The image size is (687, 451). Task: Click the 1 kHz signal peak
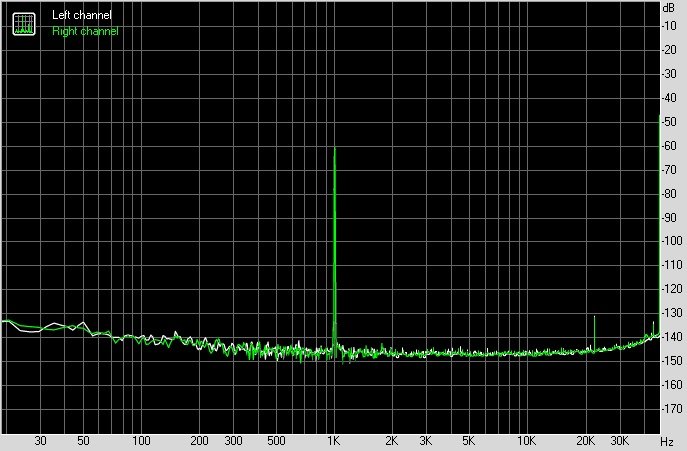(x=335, y=250)
